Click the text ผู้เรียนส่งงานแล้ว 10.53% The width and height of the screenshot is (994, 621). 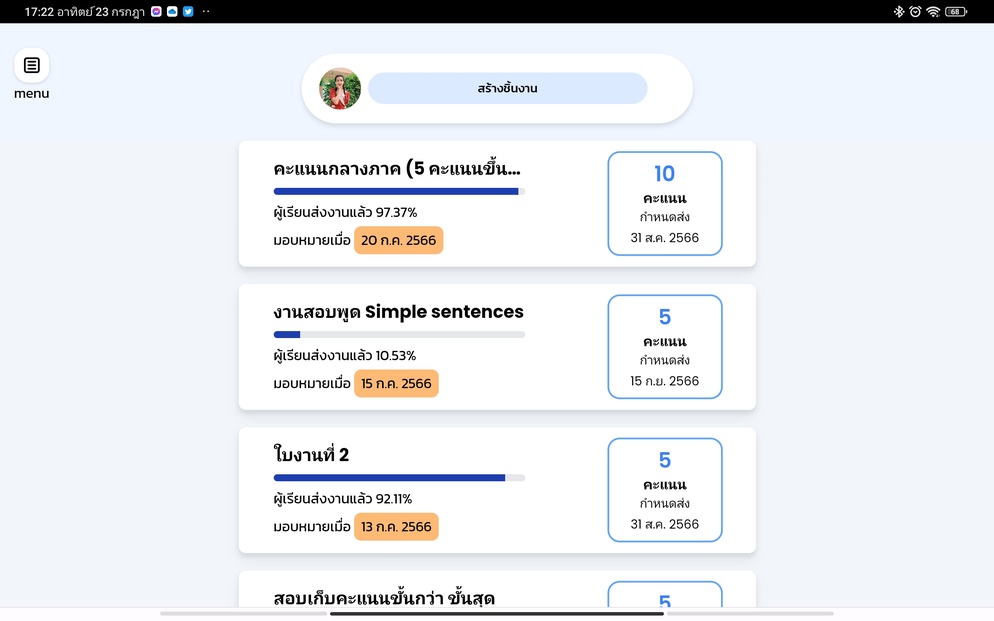click(345, 355)
